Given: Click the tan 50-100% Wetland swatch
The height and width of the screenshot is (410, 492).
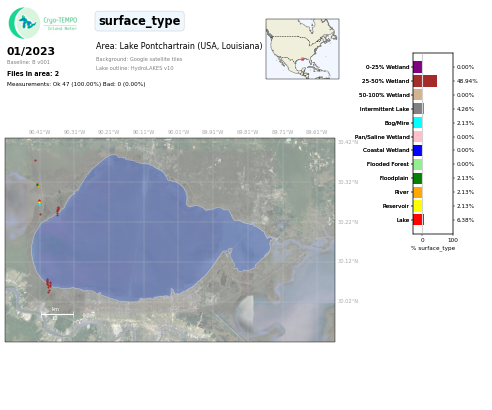Looking at the screenshot, I should point(418,95).
